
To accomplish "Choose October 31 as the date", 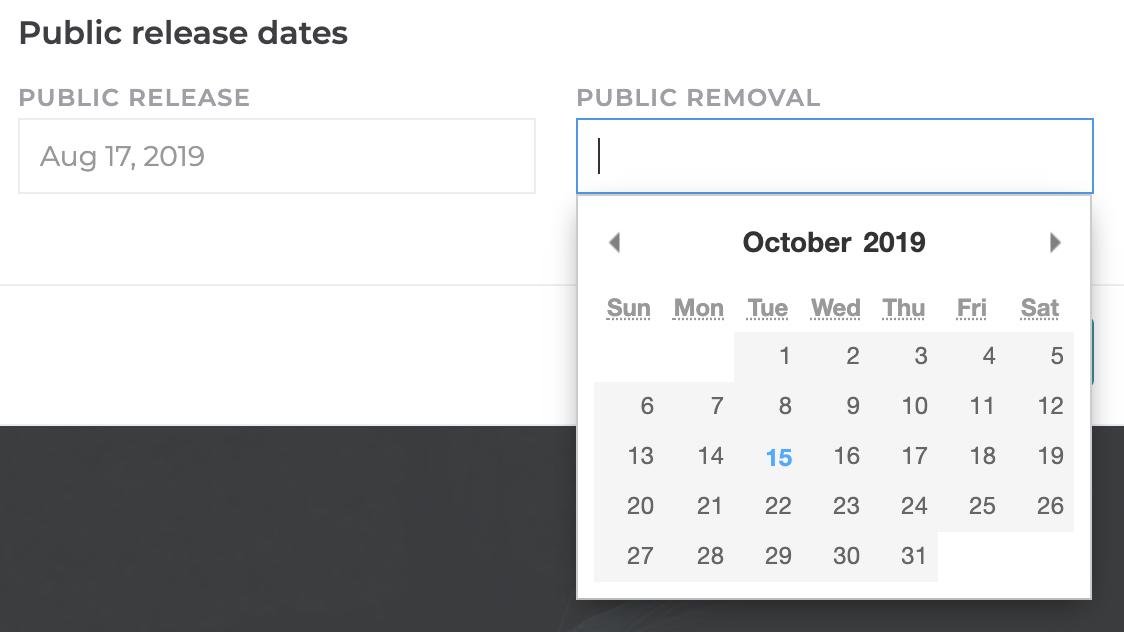I will [913, 556].
